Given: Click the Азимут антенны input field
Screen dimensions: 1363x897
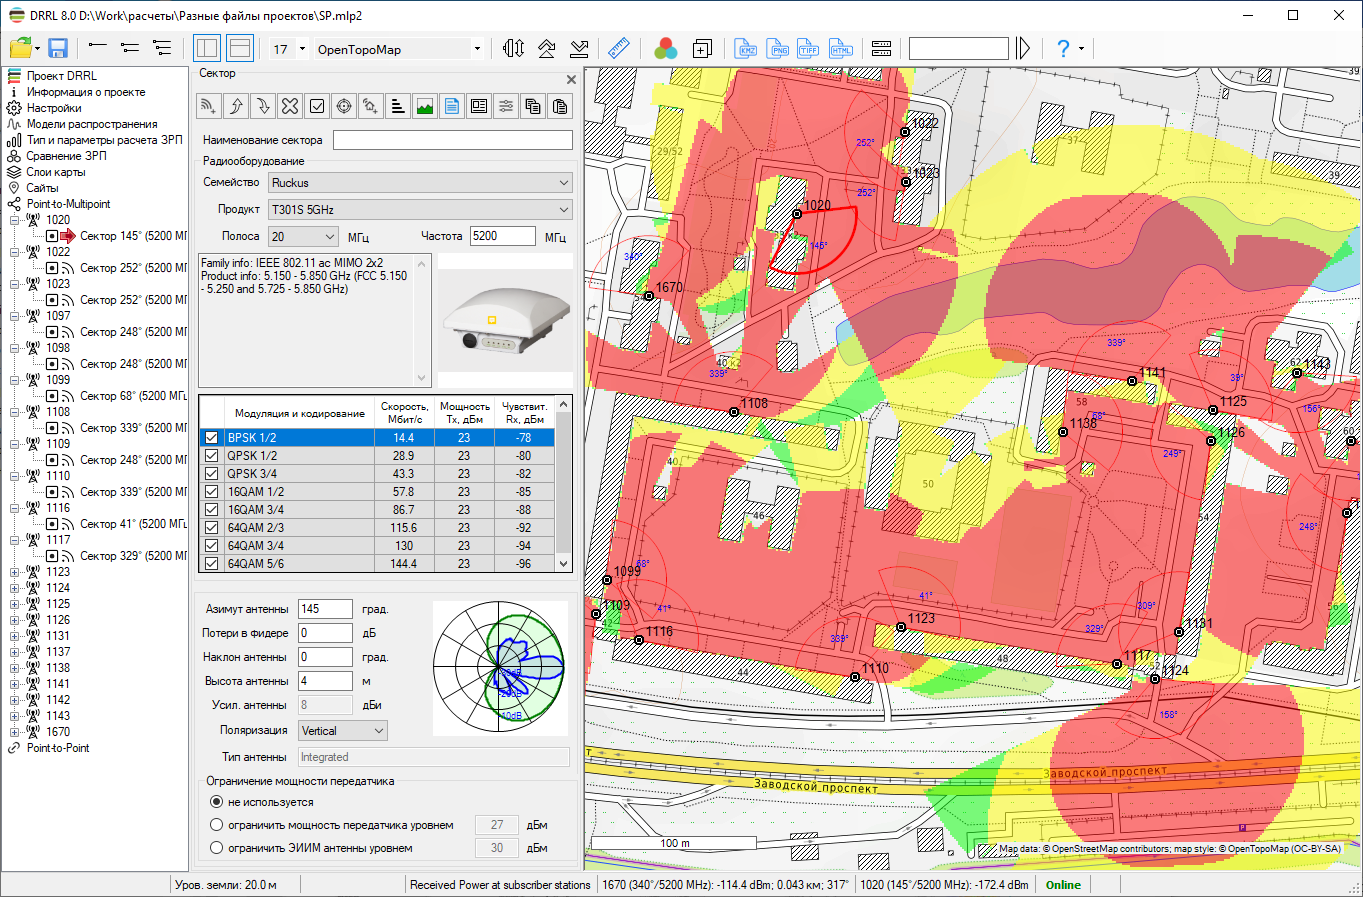Looking at the screenshot, I should (325, 609).
